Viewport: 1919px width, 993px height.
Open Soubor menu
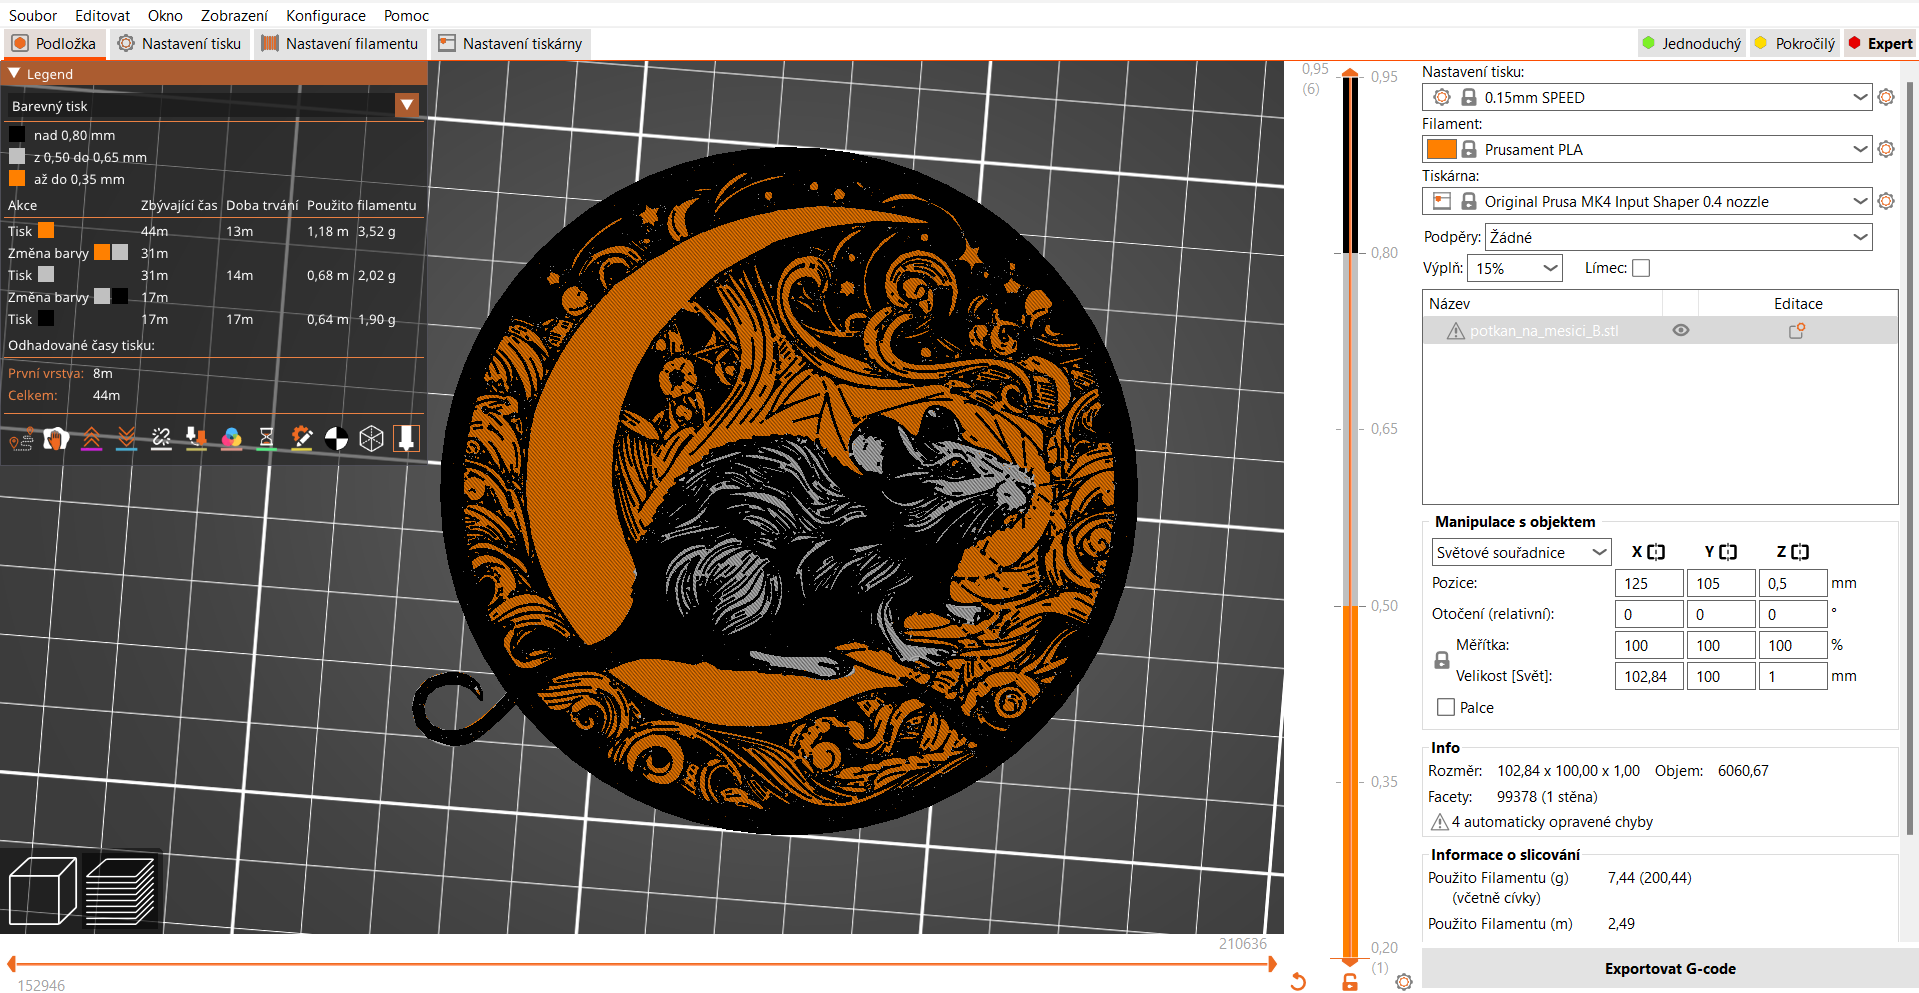(x=33, y=15)
